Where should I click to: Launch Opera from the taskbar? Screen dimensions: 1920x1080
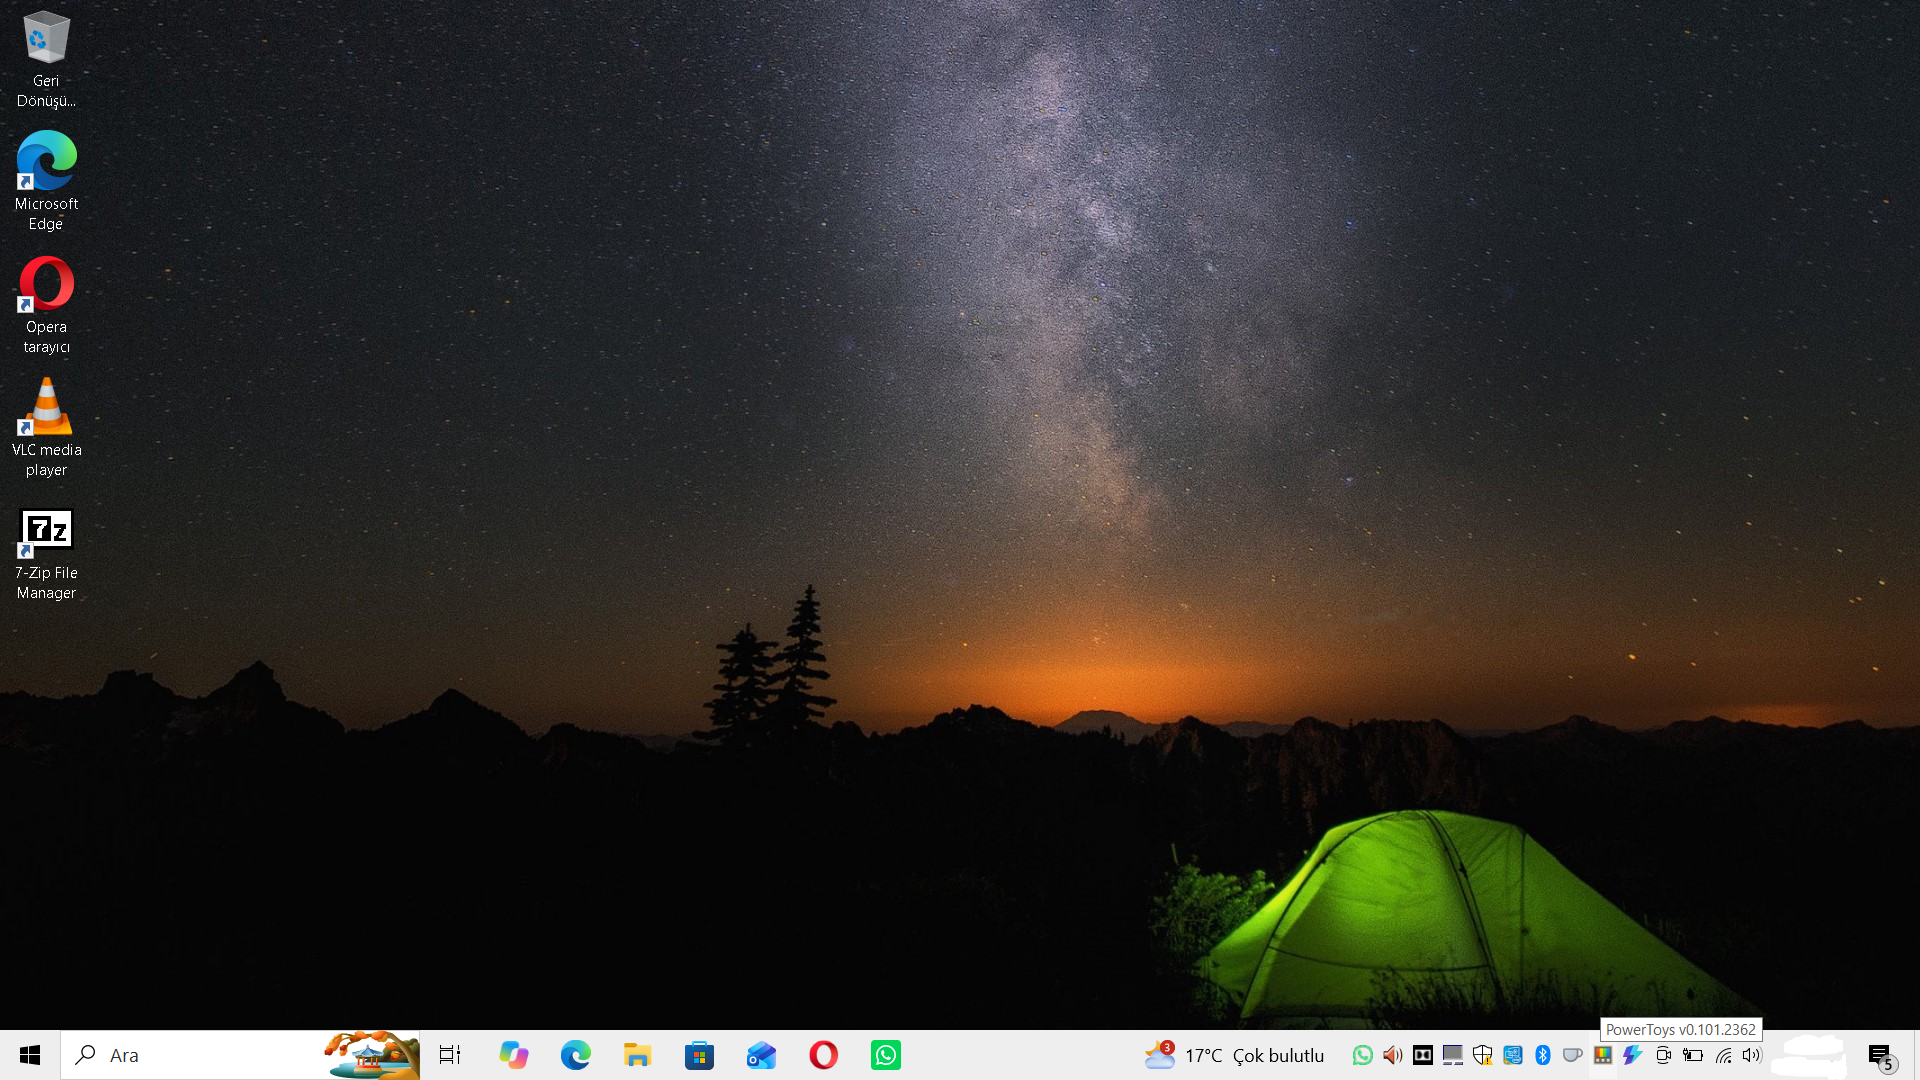(x=824, y=1055)
